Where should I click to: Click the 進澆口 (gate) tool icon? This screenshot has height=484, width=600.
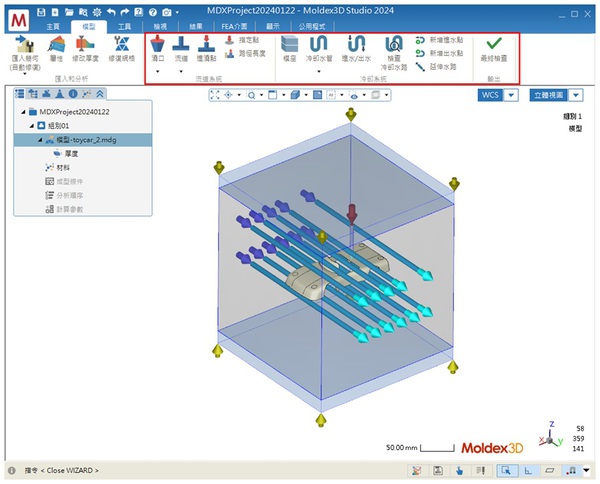(157, 45)
